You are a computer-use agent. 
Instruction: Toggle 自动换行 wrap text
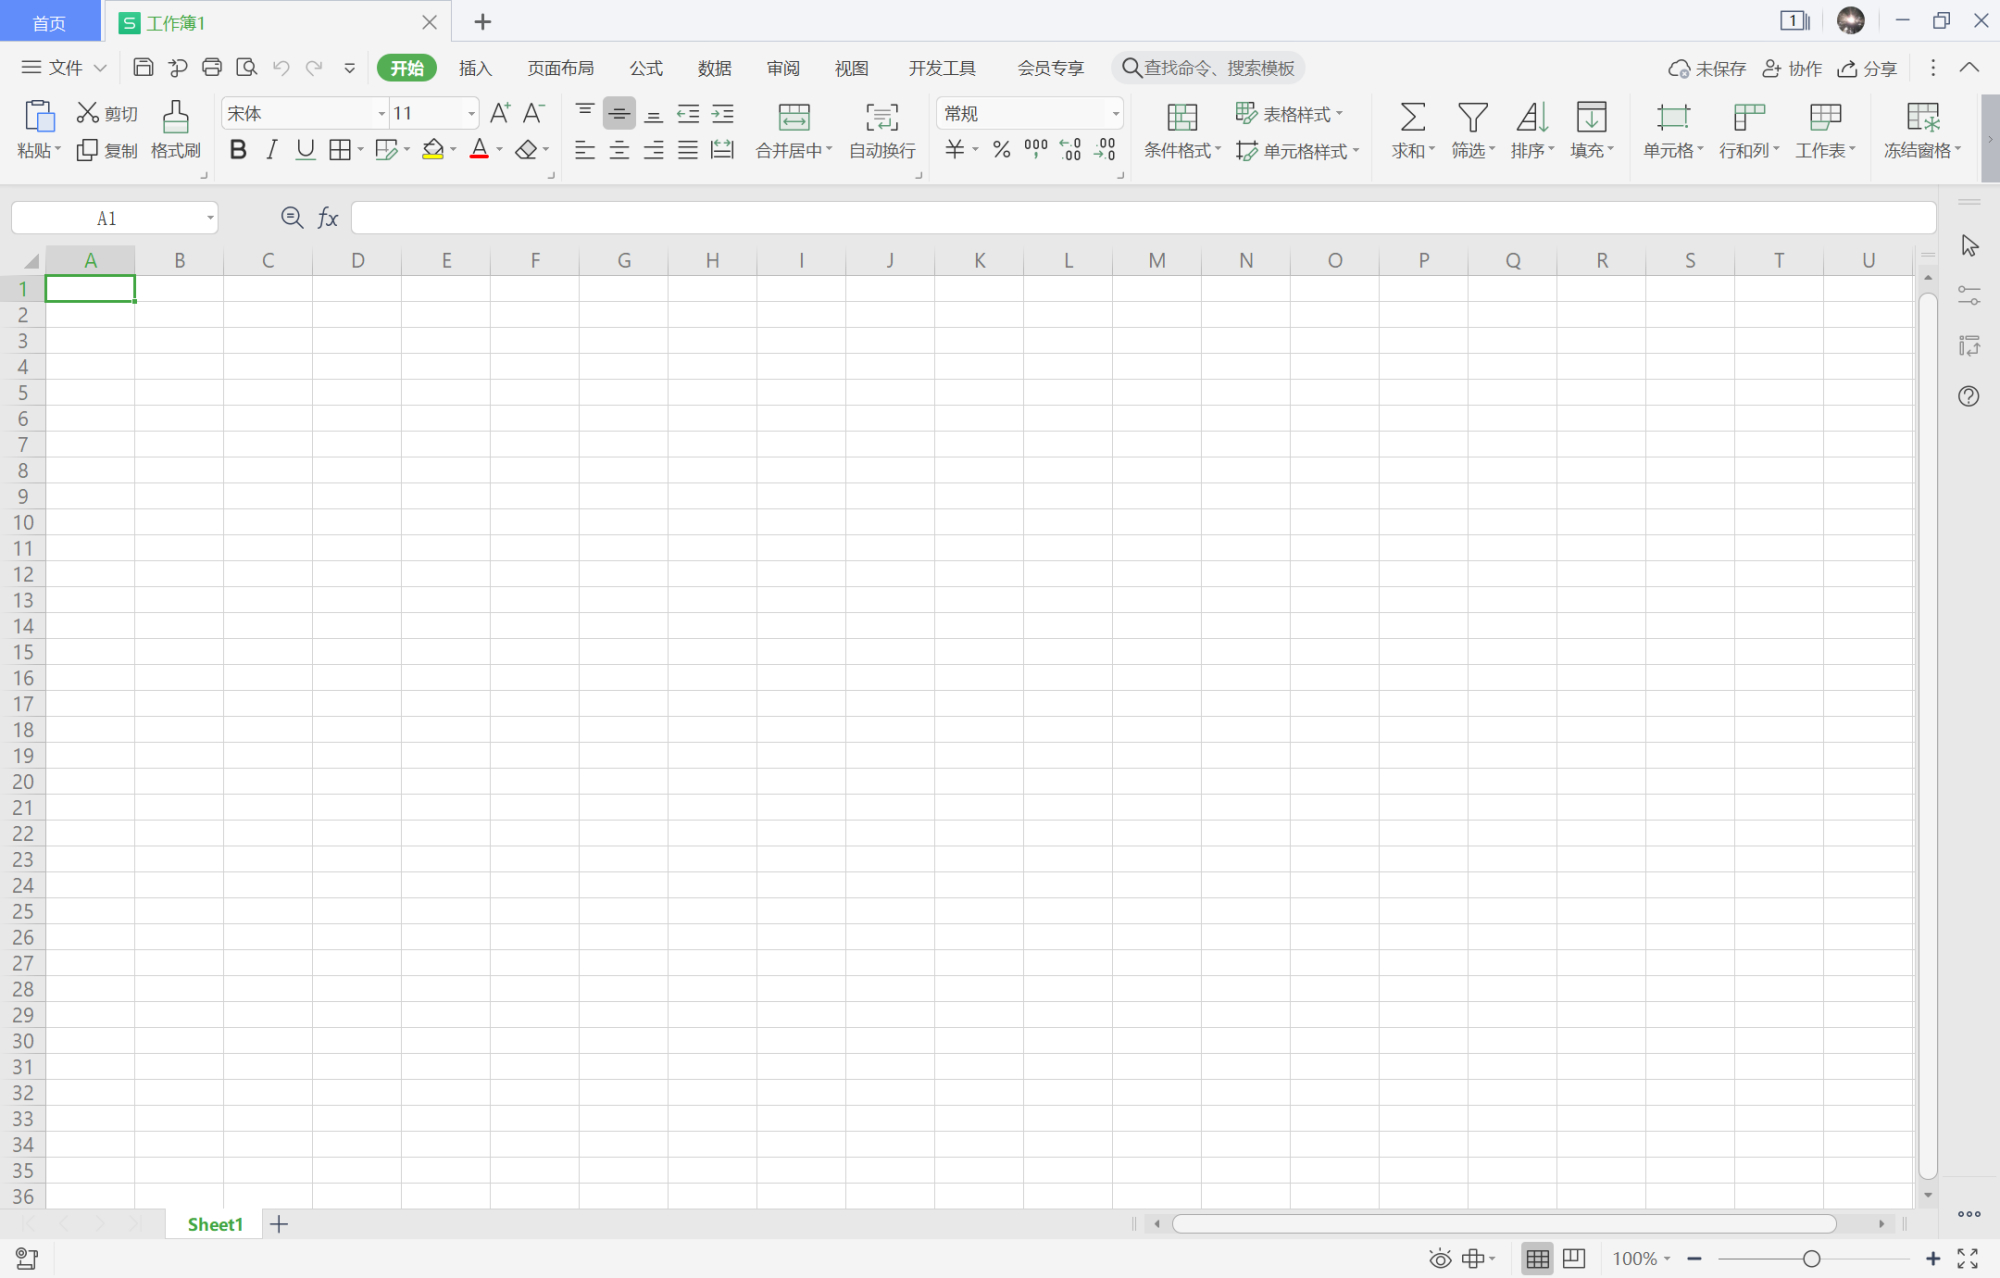(881, 130)
